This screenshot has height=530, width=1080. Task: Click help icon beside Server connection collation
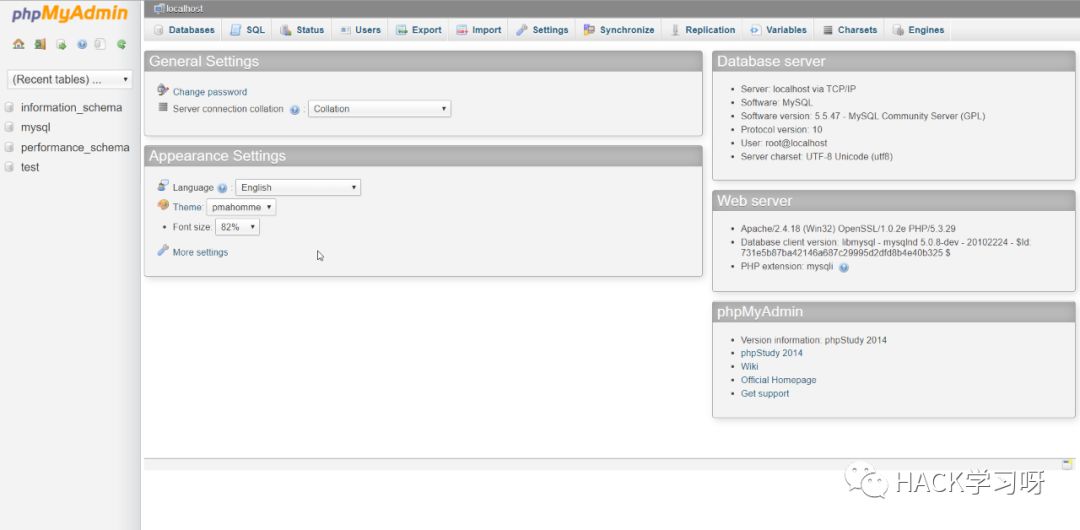[x=295, y=110]
